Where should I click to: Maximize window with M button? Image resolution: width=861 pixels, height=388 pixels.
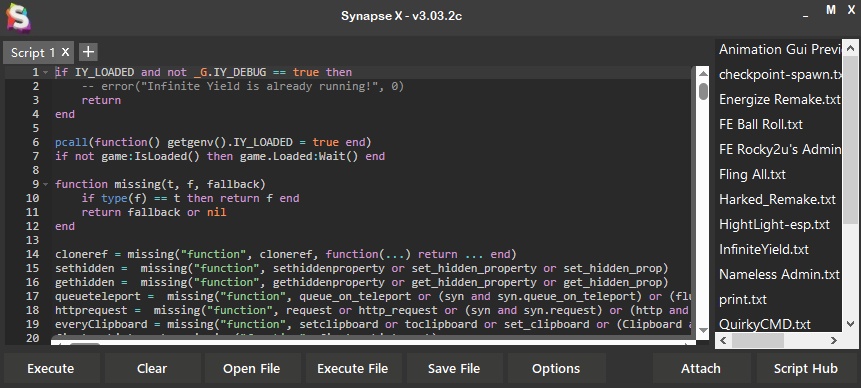[831, 10]
